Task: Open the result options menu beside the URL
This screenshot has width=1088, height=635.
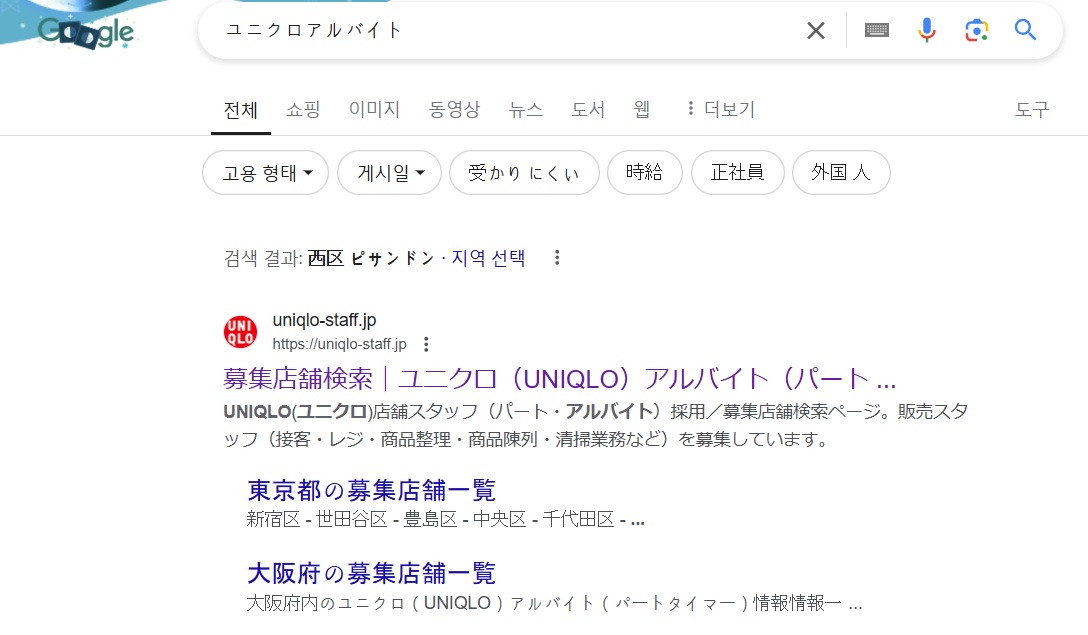Action: [x=426, y=344]
